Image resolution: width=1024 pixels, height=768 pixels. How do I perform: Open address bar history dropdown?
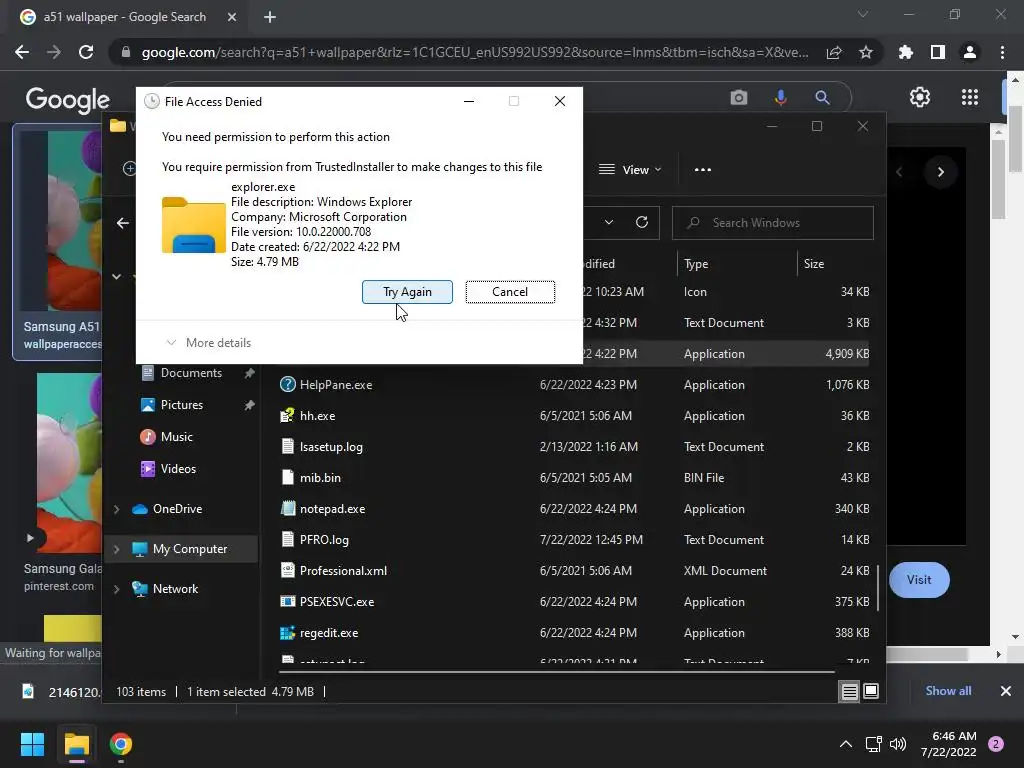(609, 223)
